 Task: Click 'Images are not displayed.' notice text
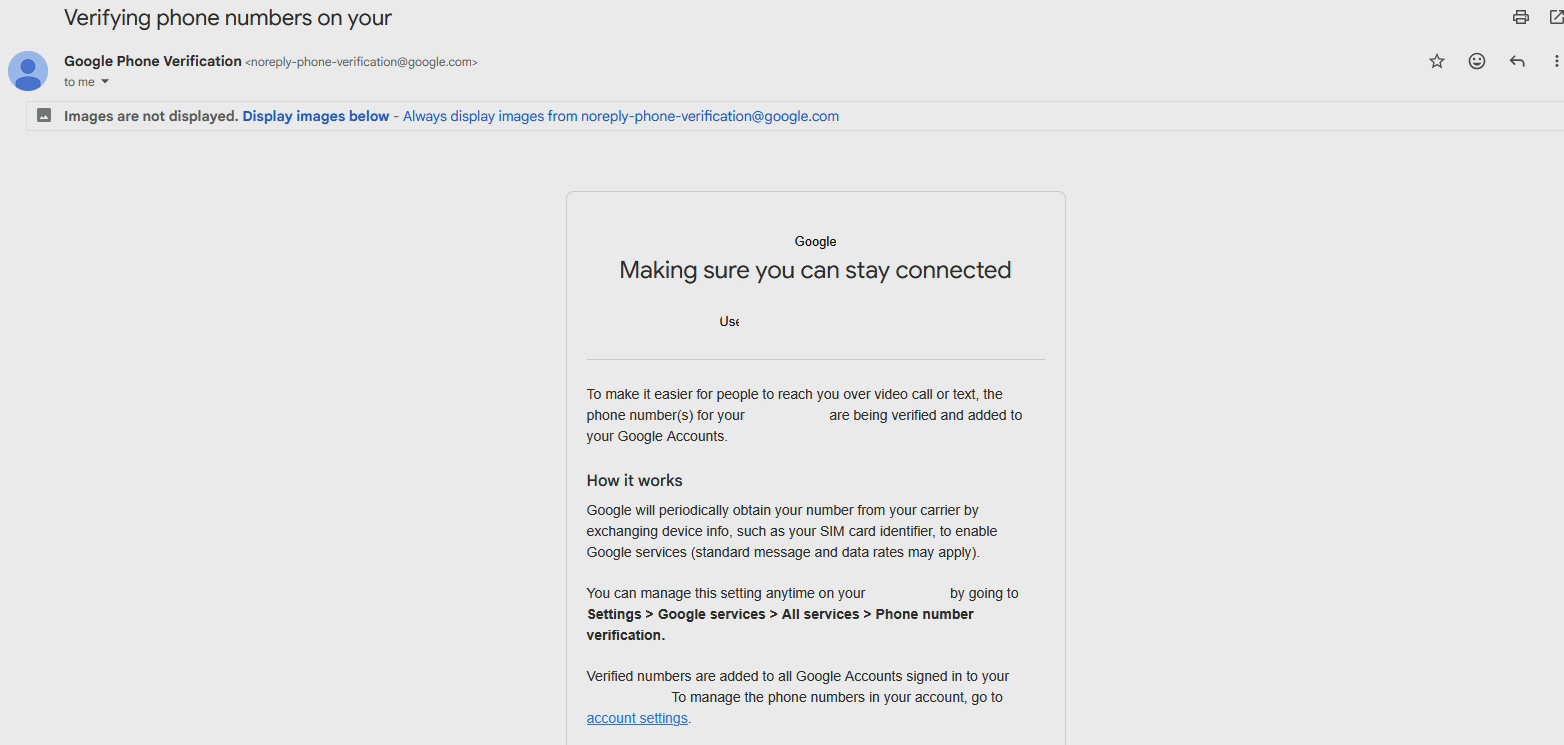point(151,116)
